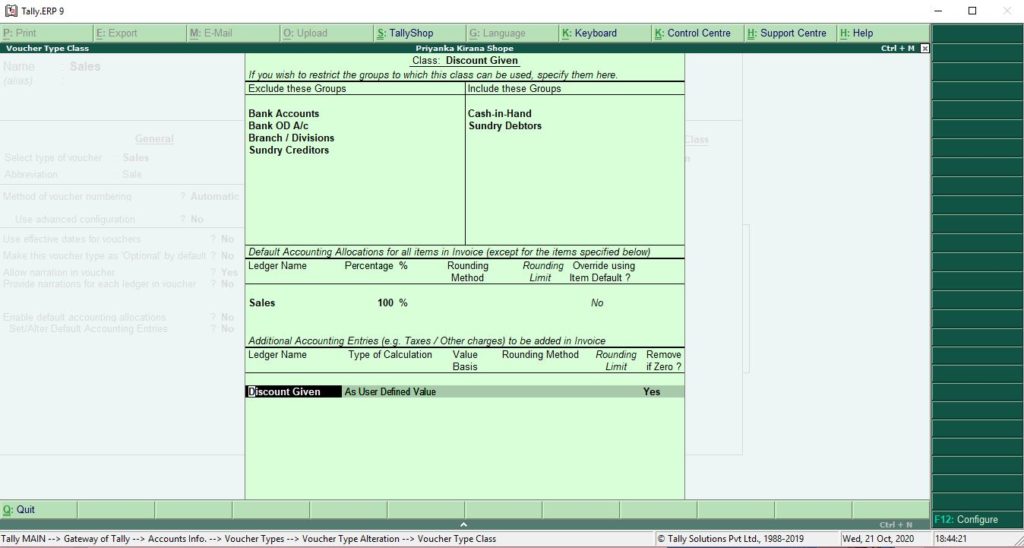Open Control Centre
Viewport: 1024px width, 548px height.
coord(693,33)
